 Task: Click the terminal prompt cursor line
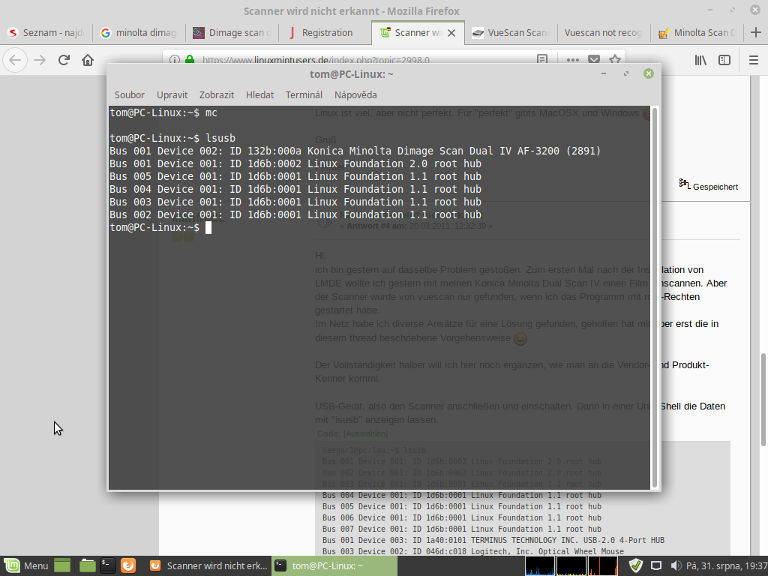161,227
